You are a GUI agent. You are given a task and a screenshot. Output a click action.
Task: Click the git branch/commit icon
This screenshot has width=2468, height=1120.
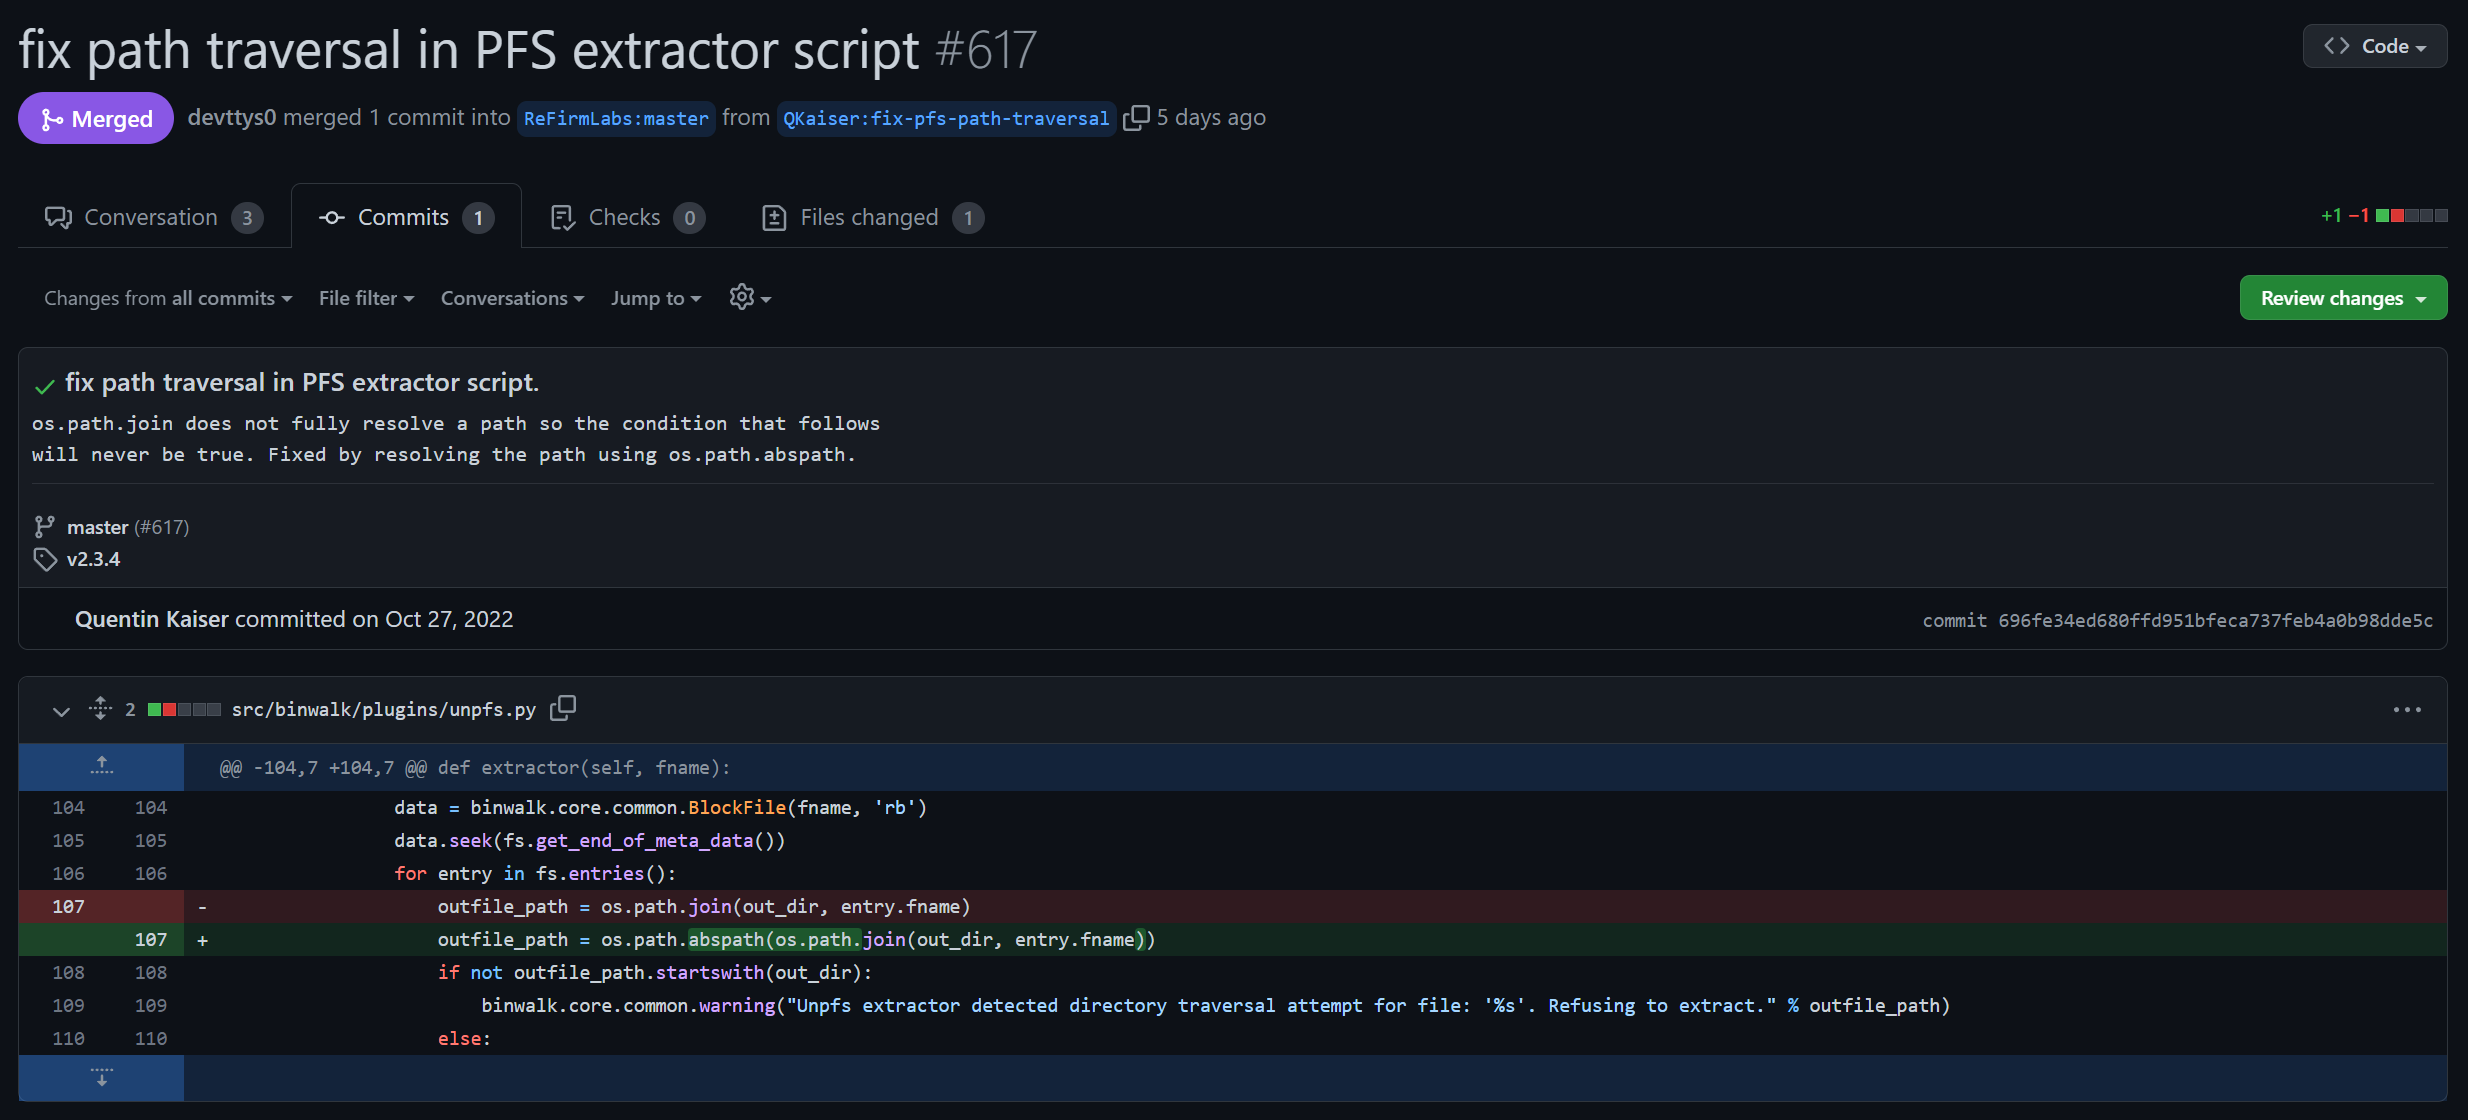pos(46,525)
